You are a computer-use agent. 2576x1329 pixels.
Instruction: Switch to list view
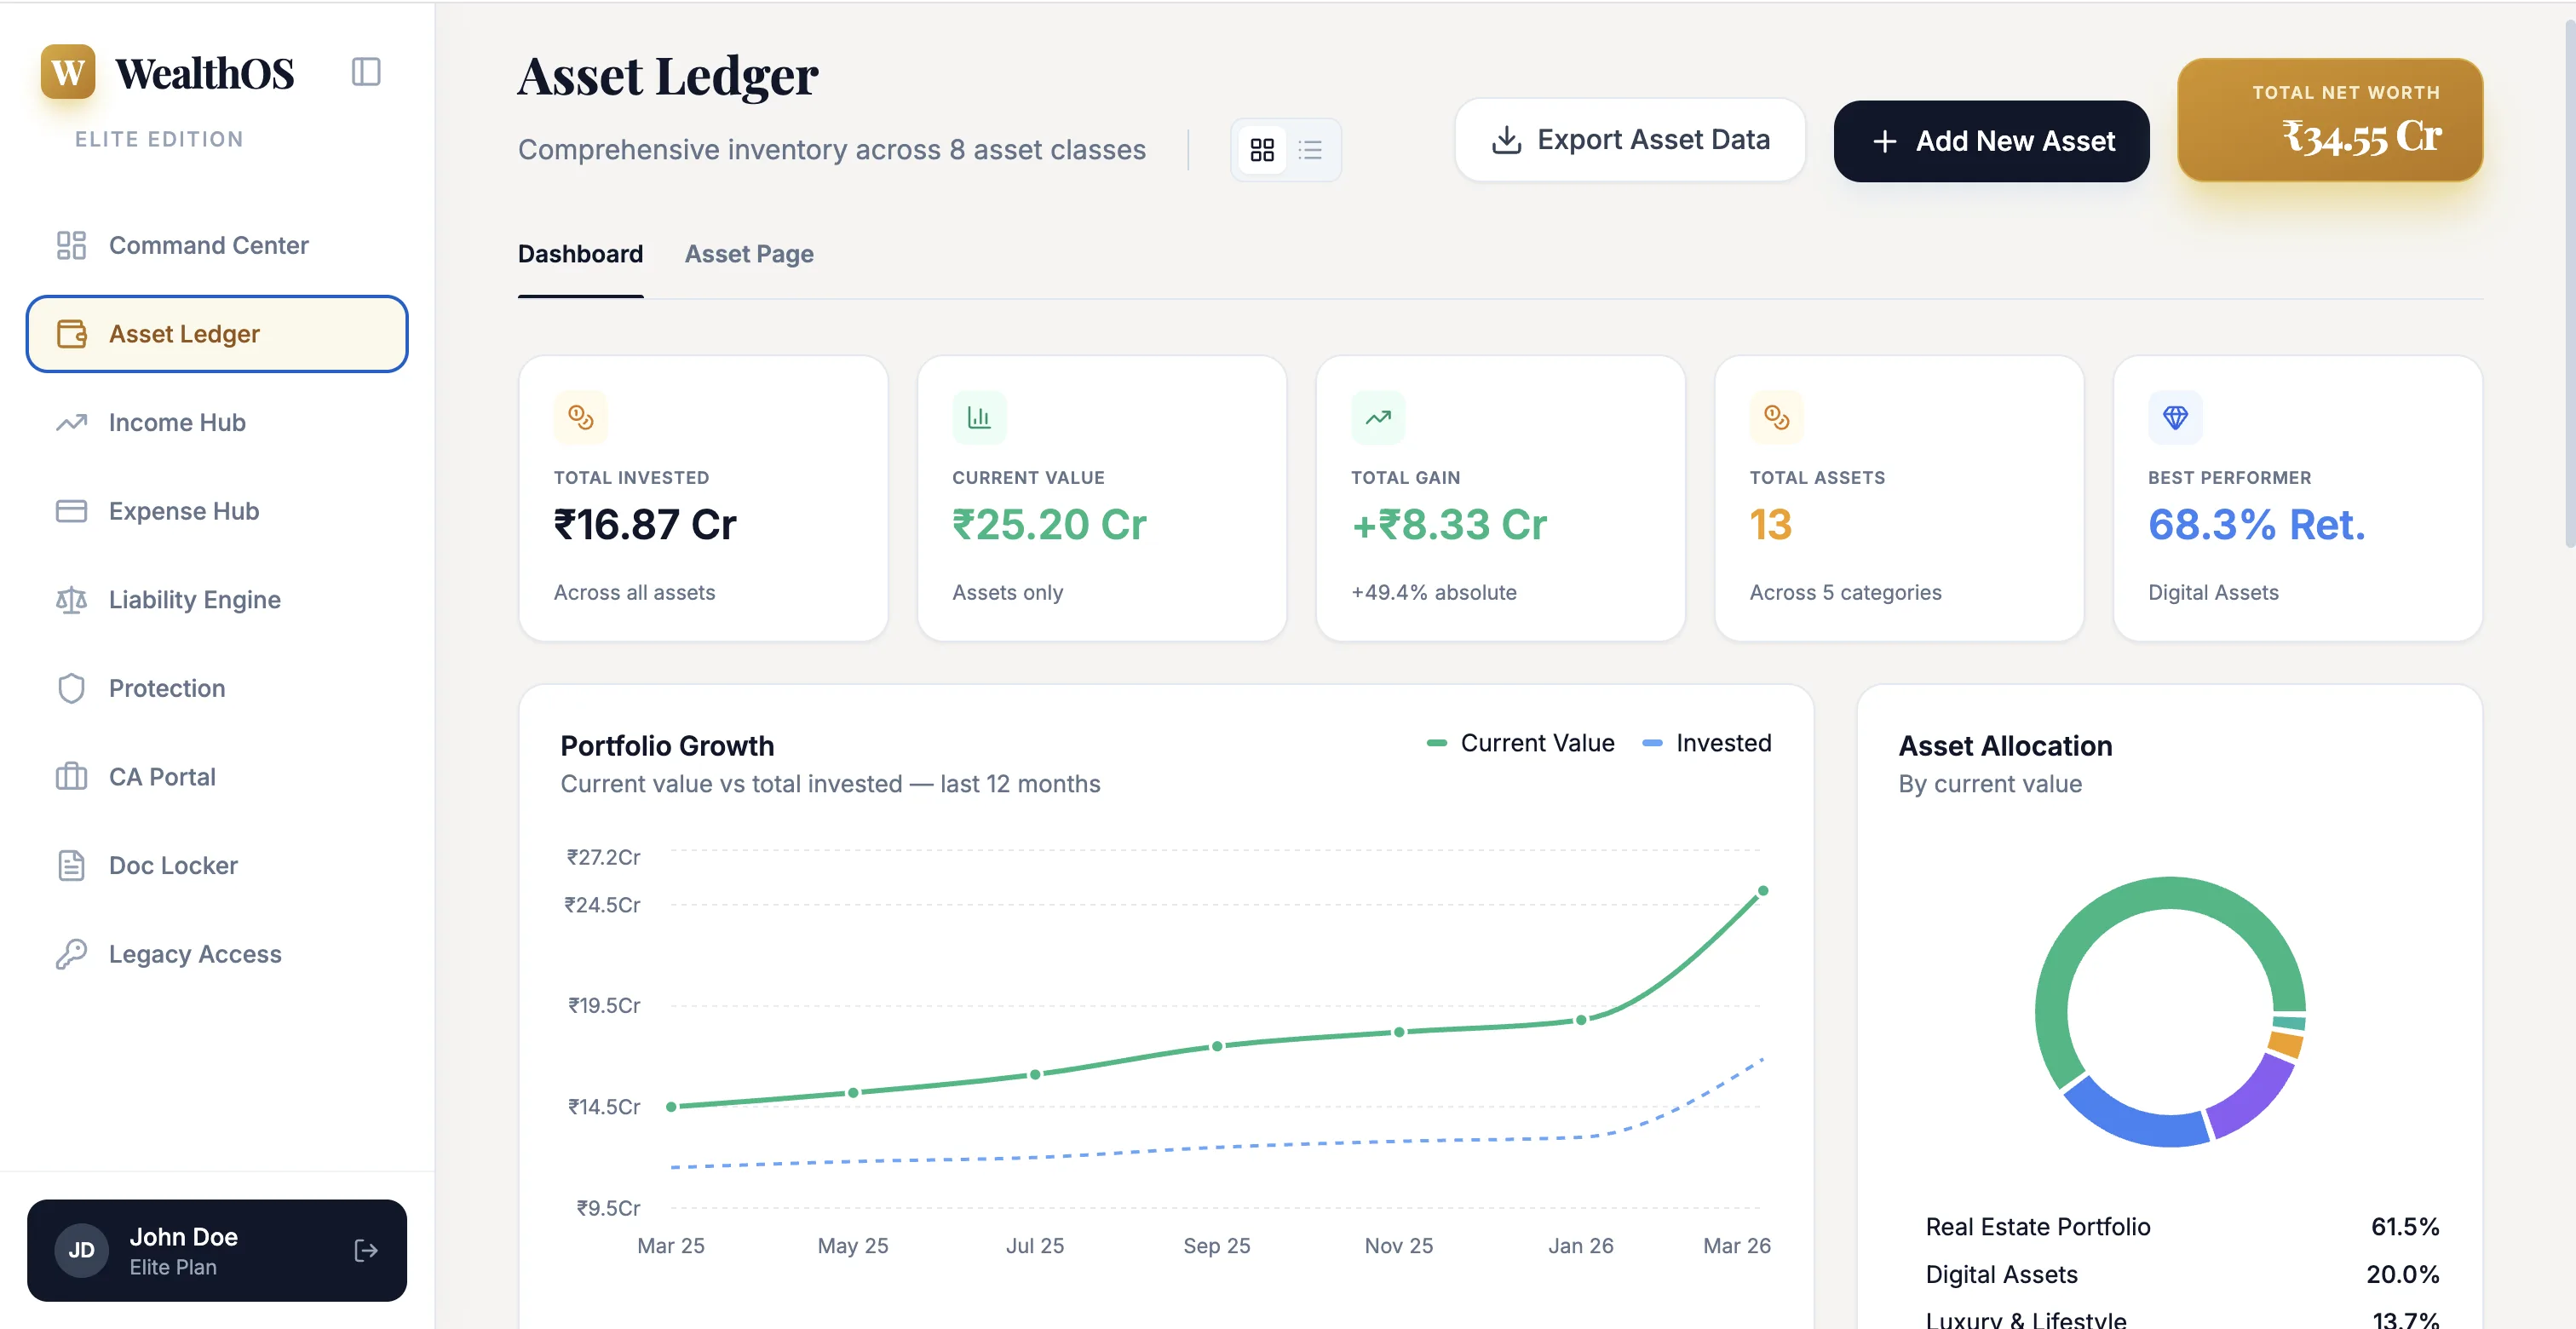point(1310,150)
